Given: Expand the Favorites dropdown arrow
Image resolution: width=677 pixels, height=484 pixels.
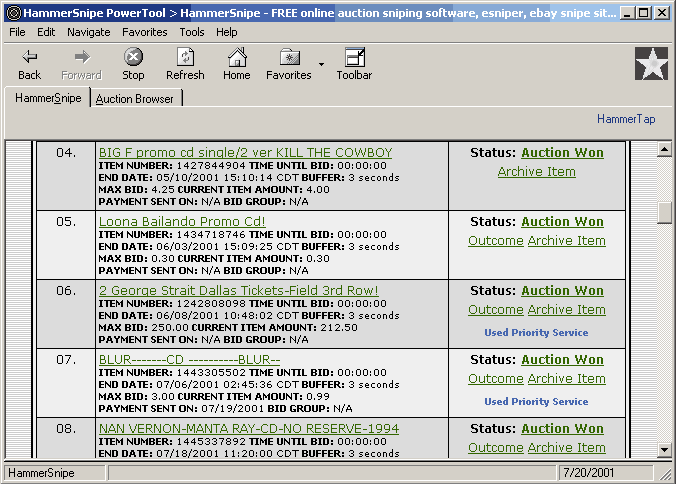Looking at the screenshot, I should (321, 64).
